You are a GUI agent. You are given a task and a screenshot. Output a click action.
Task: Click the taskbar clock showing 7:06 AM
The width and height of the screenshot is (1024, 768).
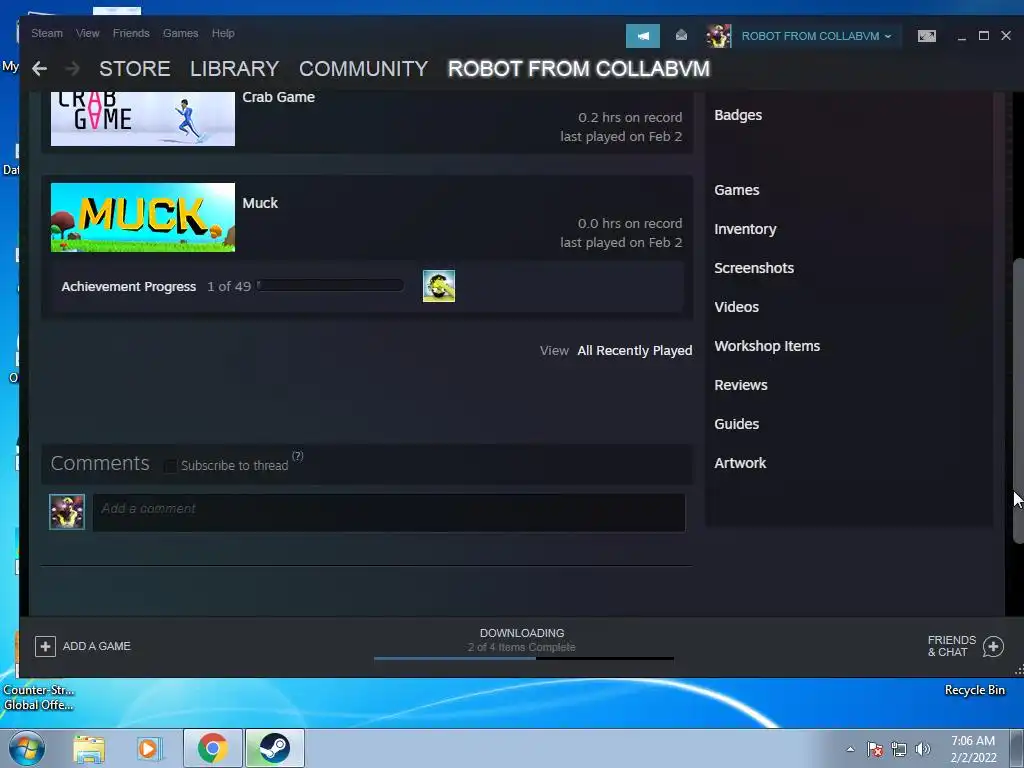coord(973,749)
